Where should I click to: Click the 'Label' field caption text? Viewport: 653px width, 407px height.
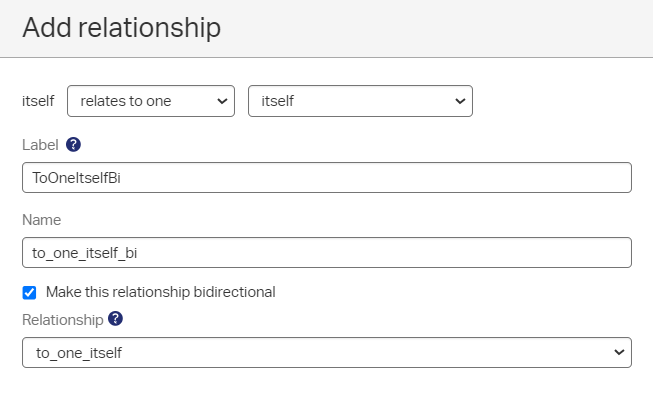pos(40,145)
